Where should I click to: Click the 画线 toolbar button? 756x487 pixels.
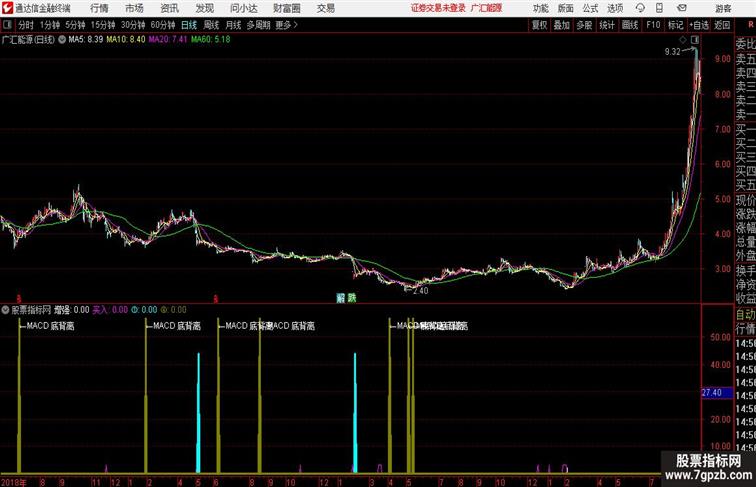point(630,25)
